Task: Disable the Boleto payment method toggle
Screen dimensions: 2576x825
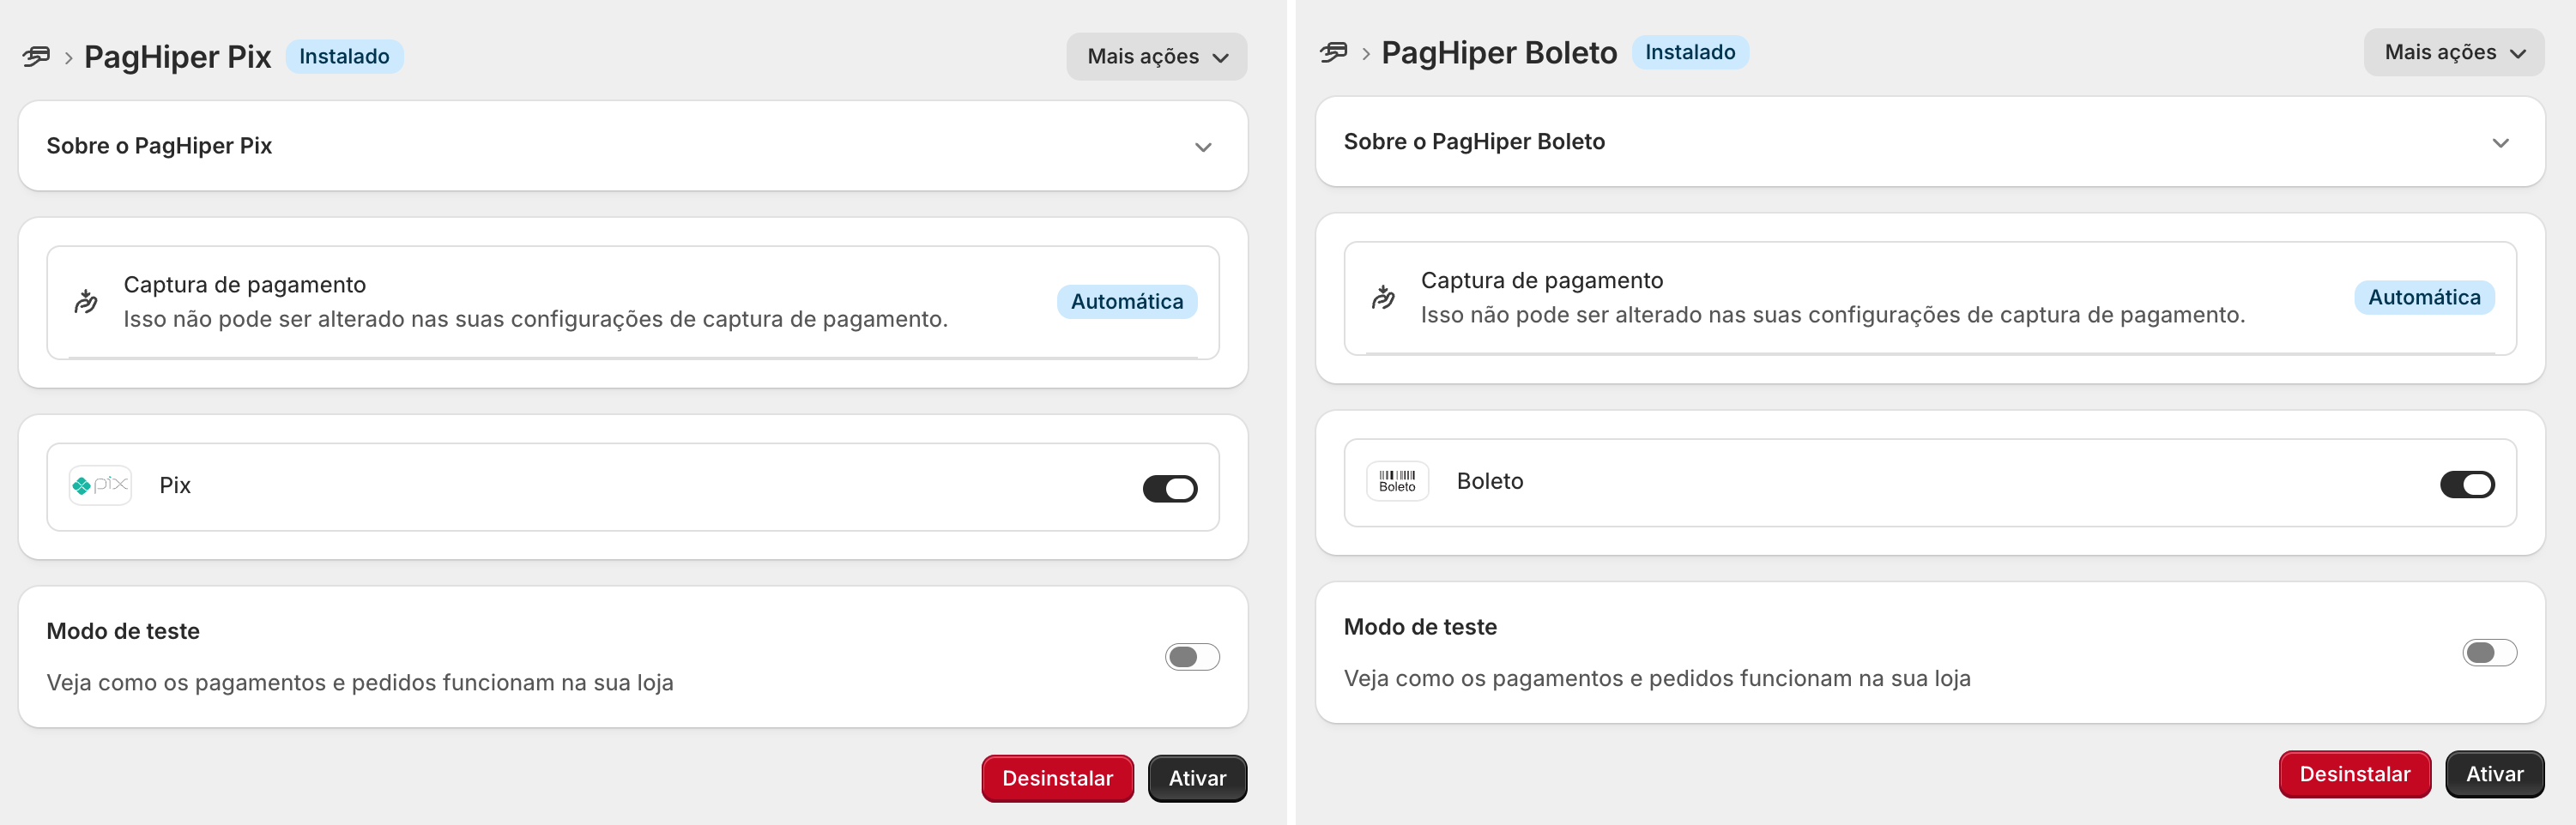Action: [x=2467, y=484]
